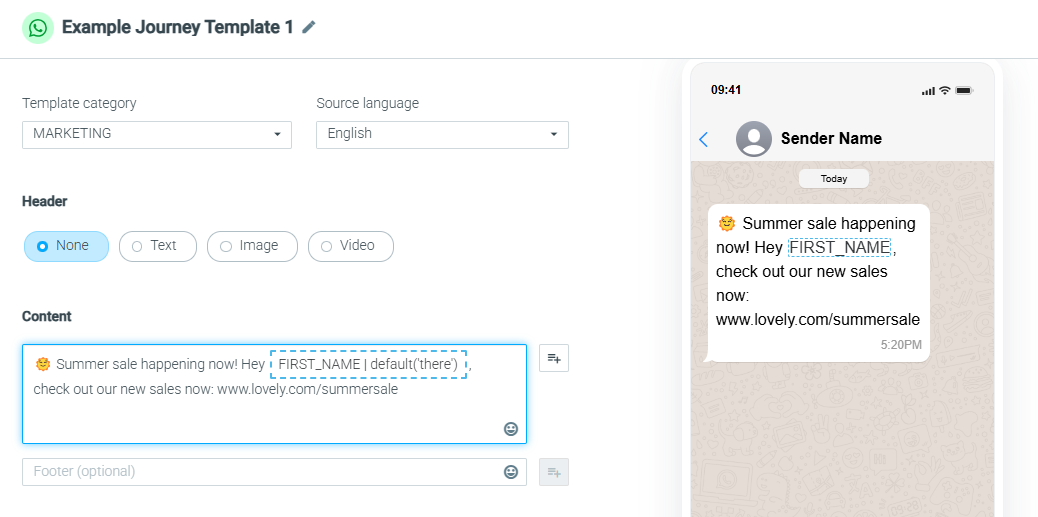This screenshot has height=517, width=1038.
Task: Open emoji picker in Content box
Action: [510, 428]
